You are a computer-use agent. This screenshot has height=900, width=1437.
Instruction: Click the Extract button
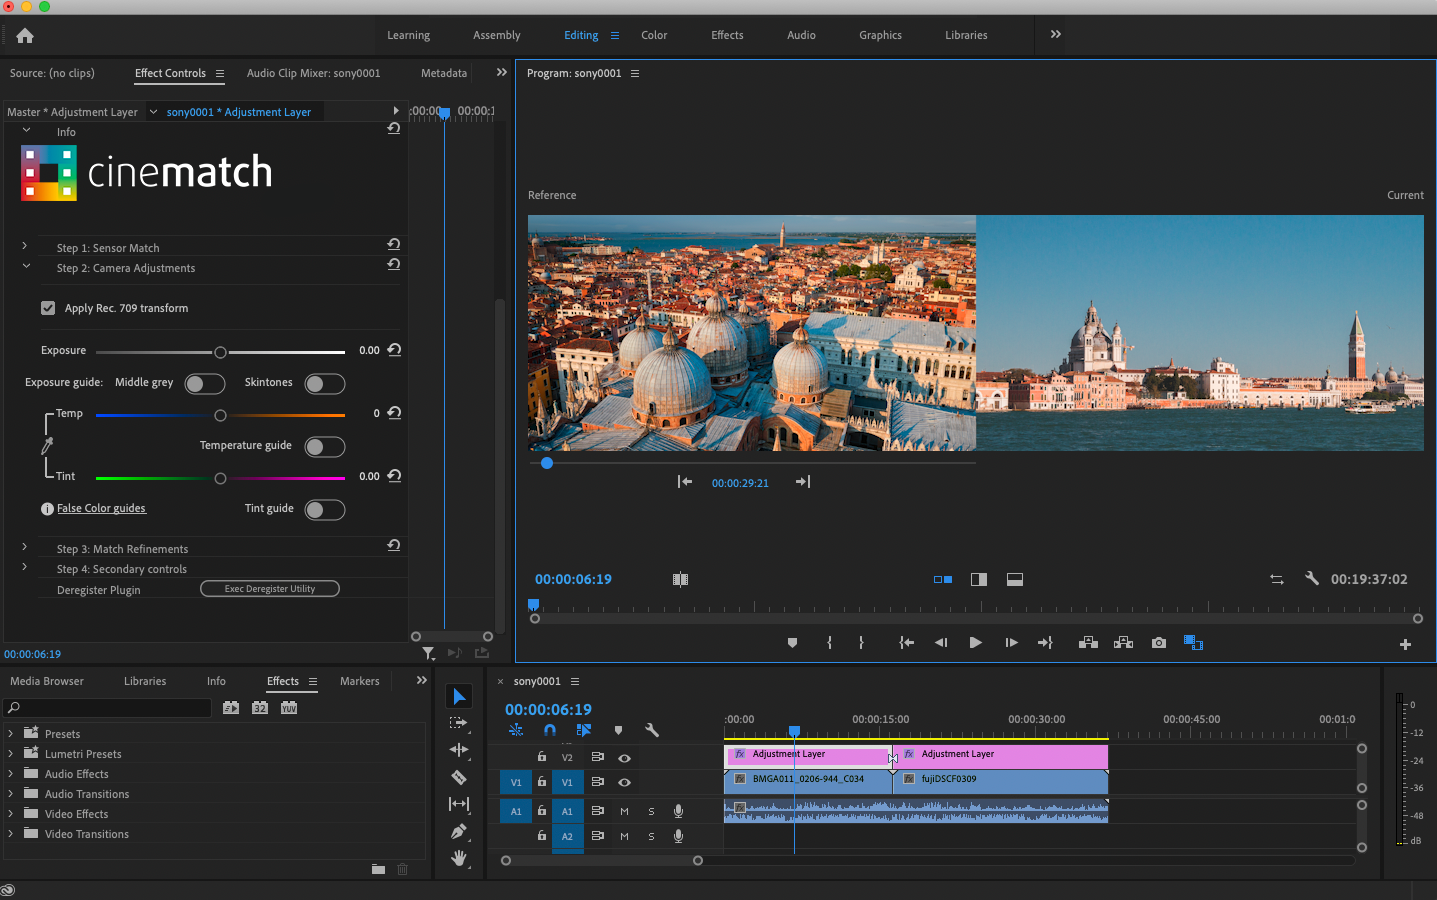[x=1124, y=643]
